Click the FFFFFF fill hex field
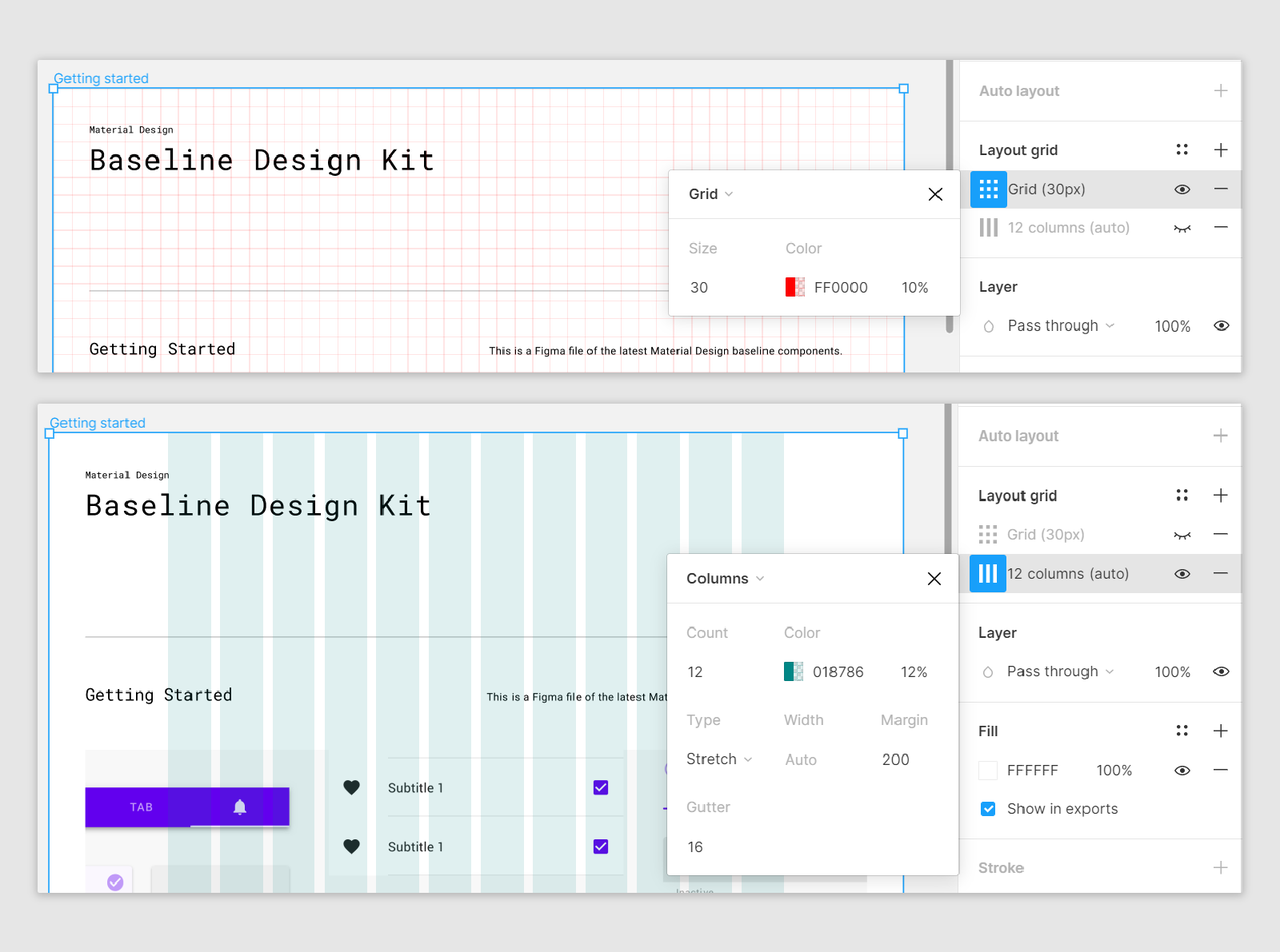The height and width of the screenshot is (952, 1280). (x=1032, y=771)
